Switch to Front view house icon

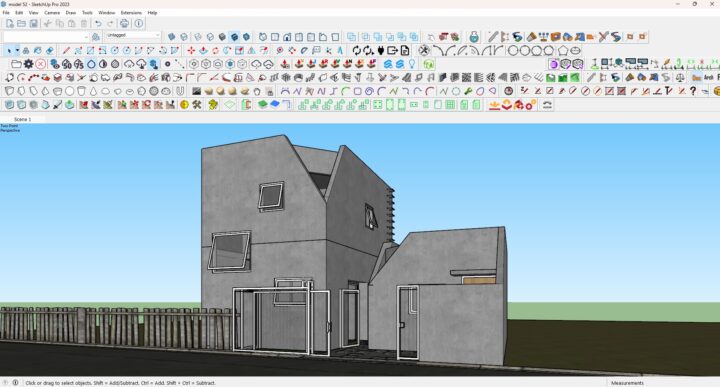pos(287,37)
